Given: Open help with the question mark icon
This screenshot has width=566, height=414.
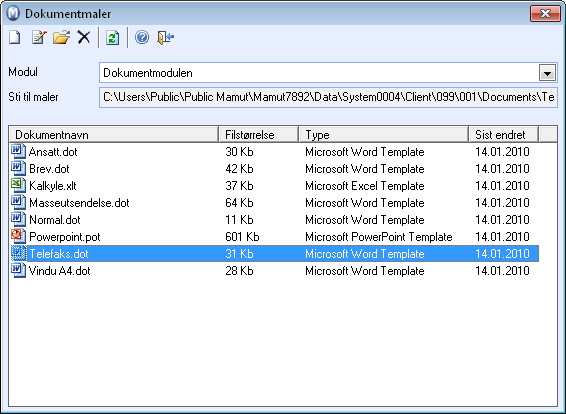Looking at the screenshot, I should pyautogui.click(x=142, y=37).
